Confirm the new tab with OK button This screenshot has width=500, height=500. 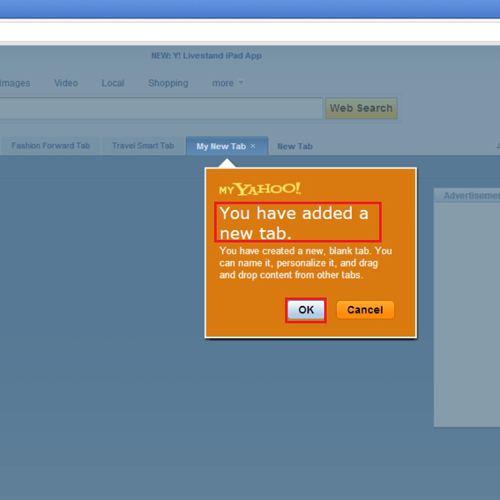point(306,310)
